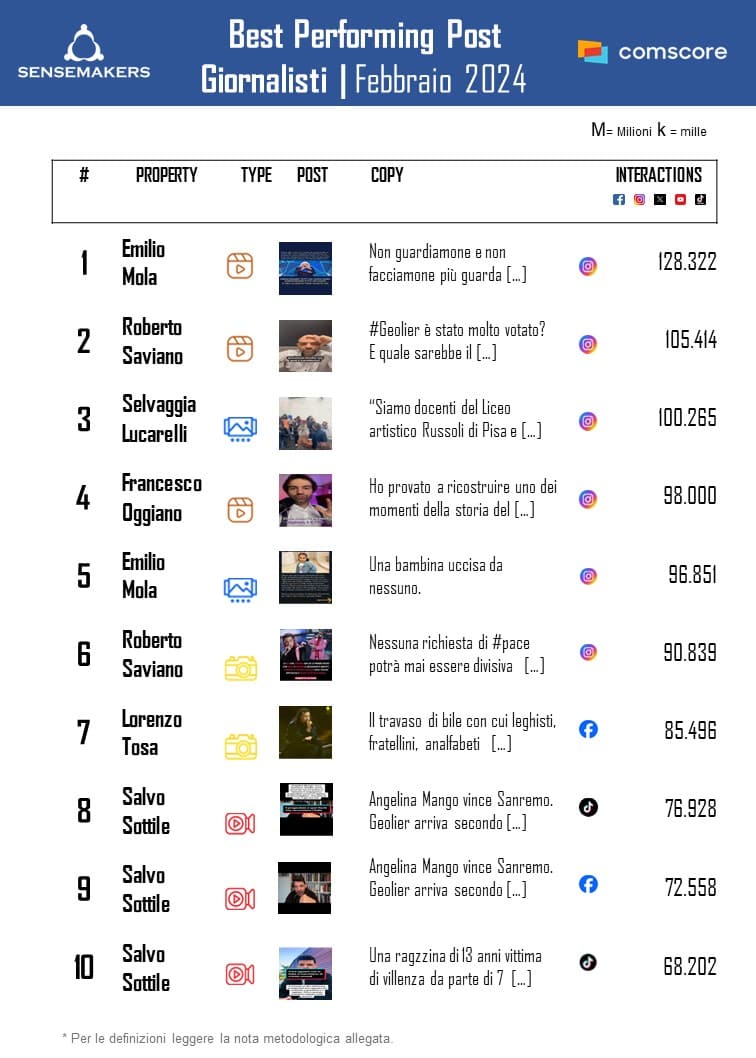Click the yellow camera icon beside Lorenzo Tosa
The image size is (756, 1058).
point(240,745)
